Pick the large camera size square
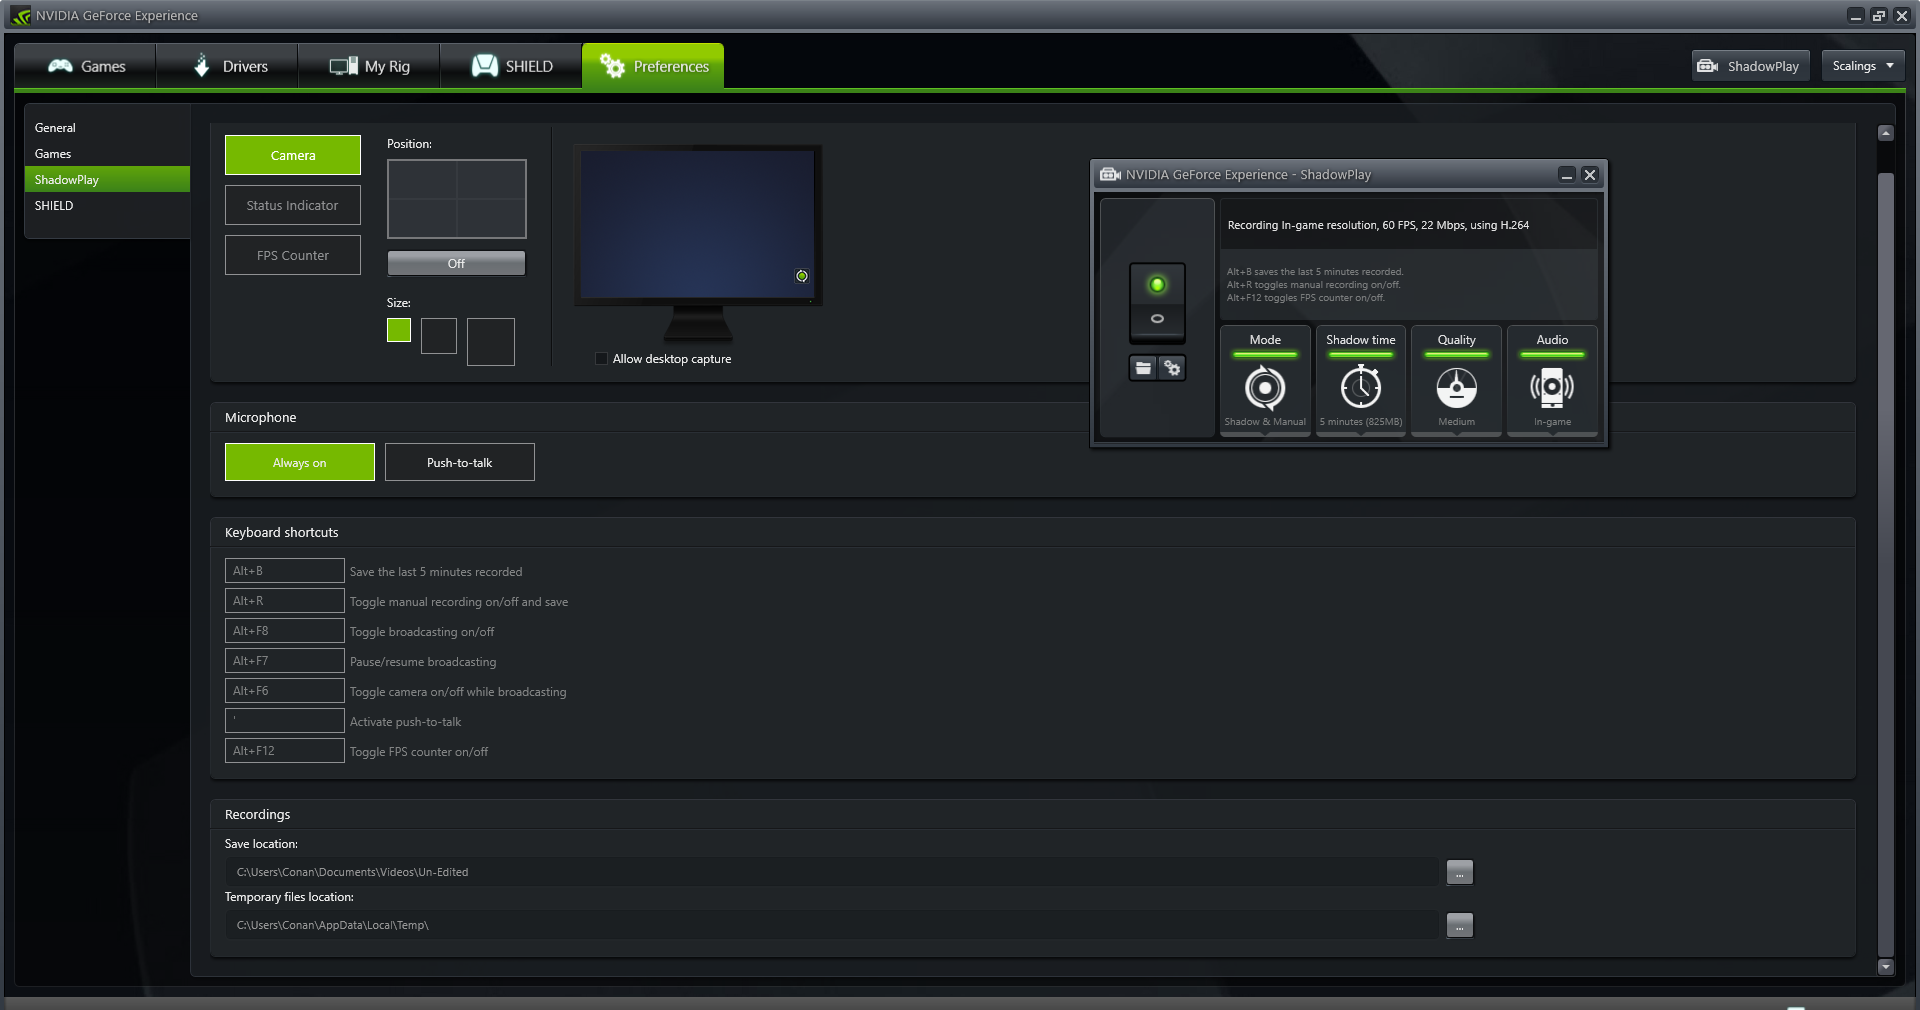This screenshot has width=1920, height=1010. point(491,342)
